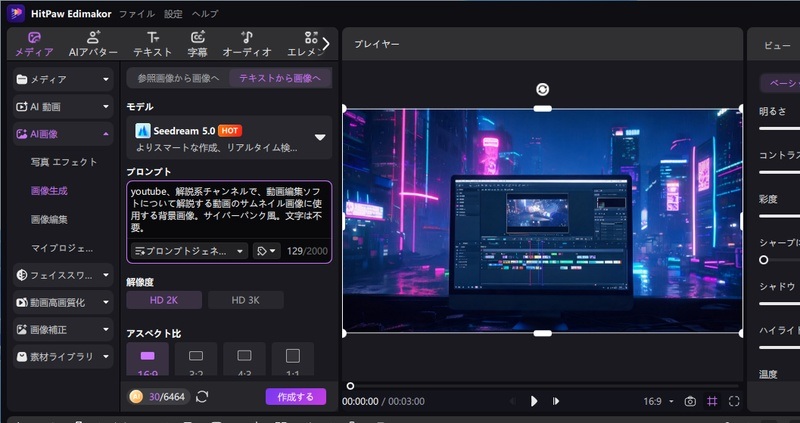Expand the メディア sidebar section

[63, 79]
